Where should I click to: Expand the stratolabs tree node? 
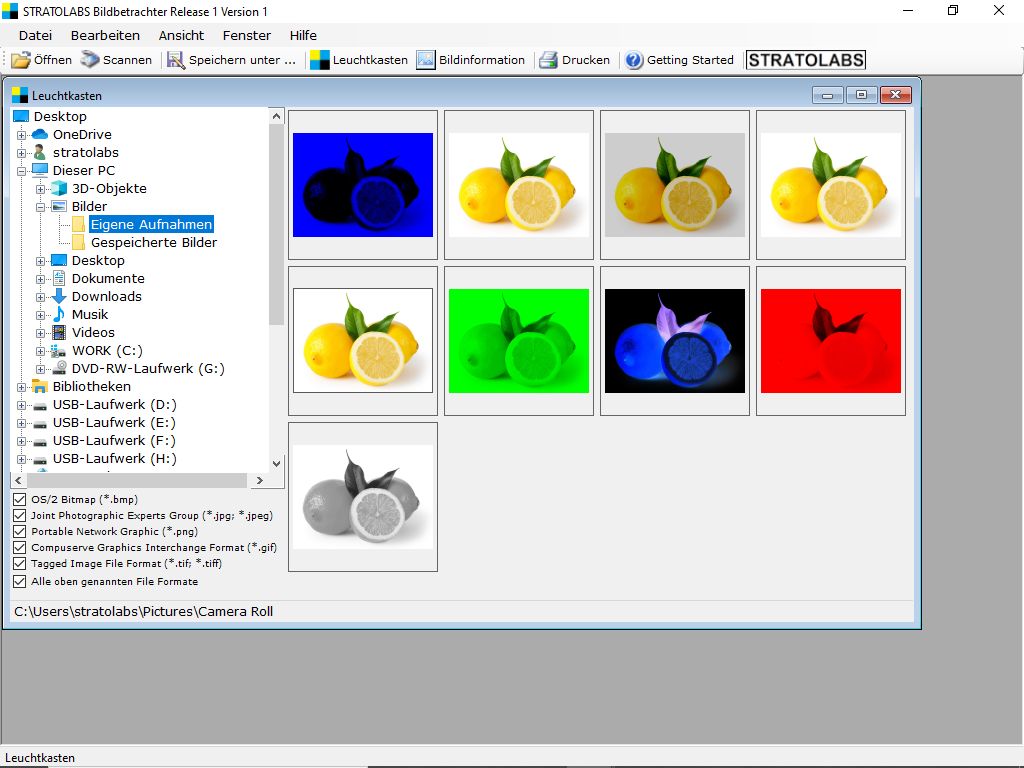pyautogui.click(x=22, y=153)
